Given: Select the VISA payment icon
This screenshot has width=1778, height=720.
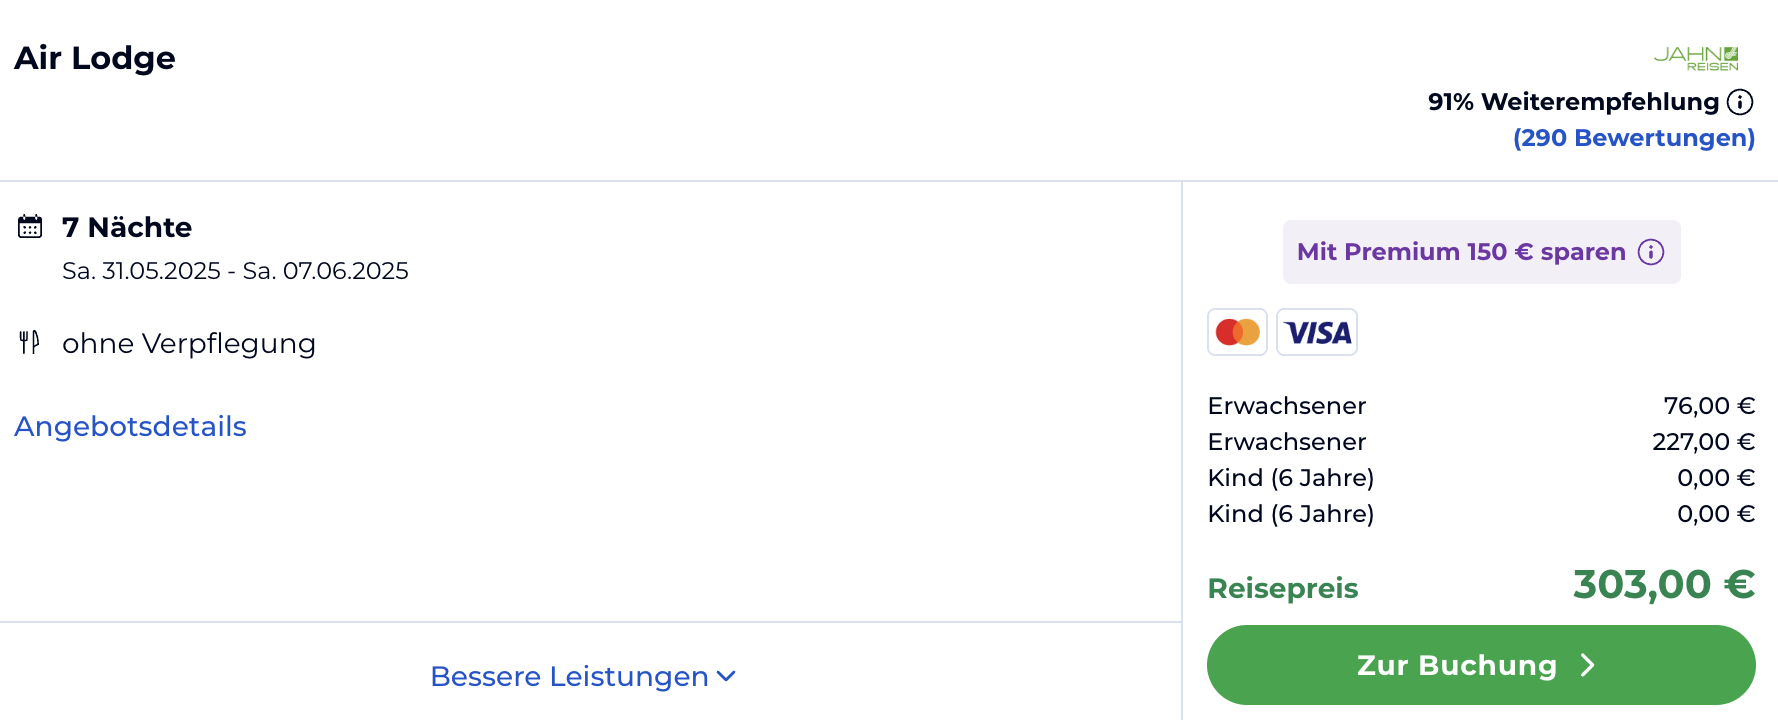Looking at the screenshot, I should [1317, 332].
